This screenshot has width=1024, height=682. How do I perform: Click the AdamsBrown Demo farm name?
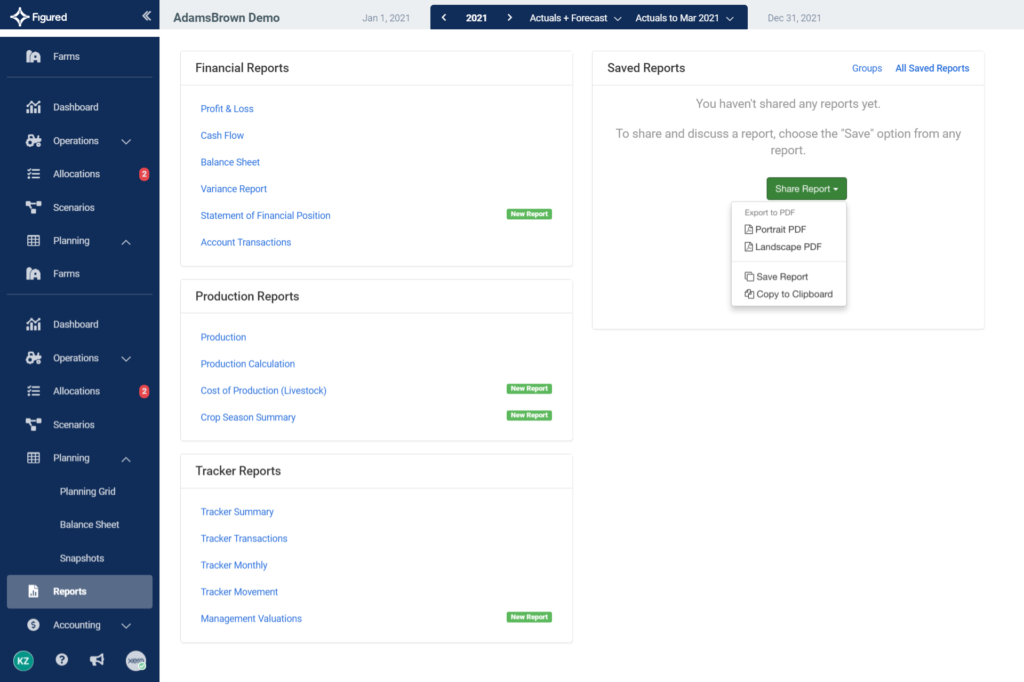[227, 18]
